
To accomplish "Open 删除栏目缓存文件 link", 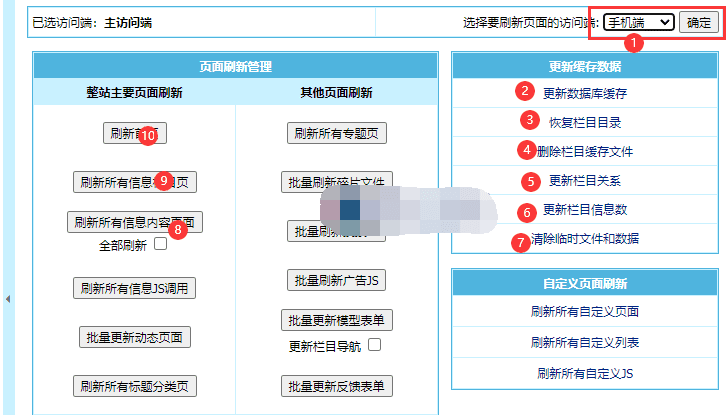I will coord(585,151).
